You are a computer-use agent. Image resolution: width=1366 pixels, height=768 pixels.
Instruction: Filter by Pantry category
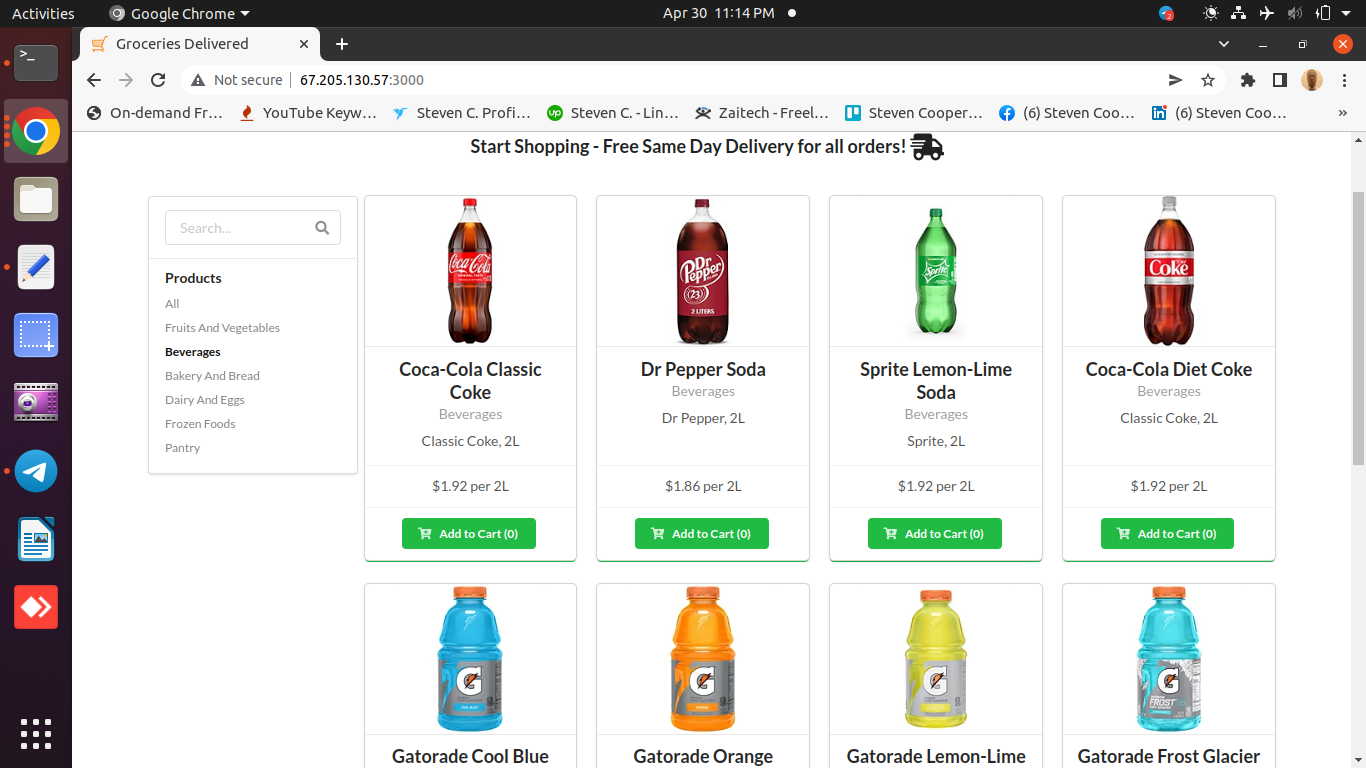[183, 448]
